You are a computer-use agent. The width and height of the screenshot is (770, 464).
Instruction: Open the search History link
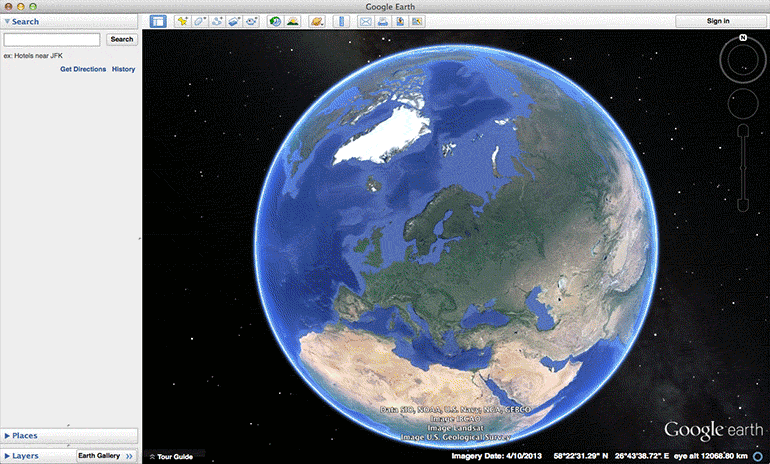tap(123, 69)
